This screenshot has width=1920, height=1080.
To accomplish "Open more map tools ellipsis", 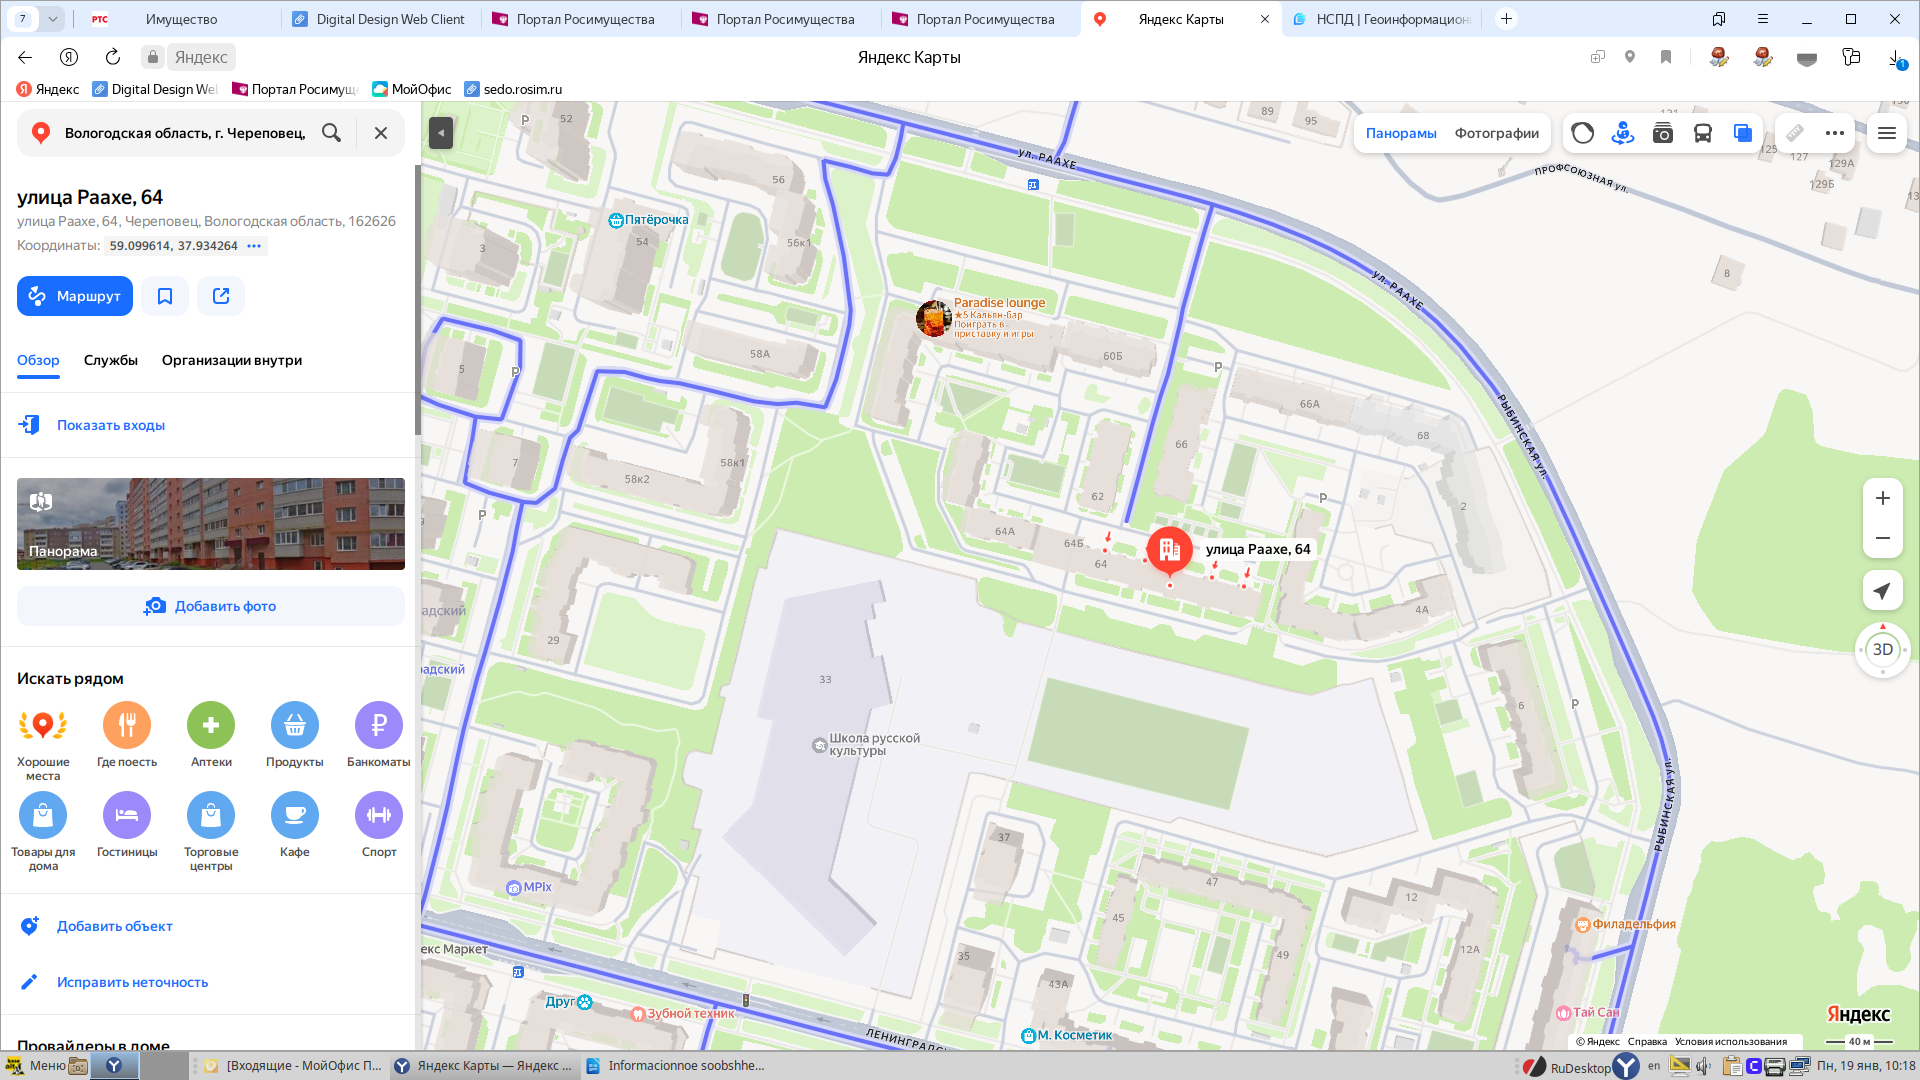I will (x=1834, y=133).
